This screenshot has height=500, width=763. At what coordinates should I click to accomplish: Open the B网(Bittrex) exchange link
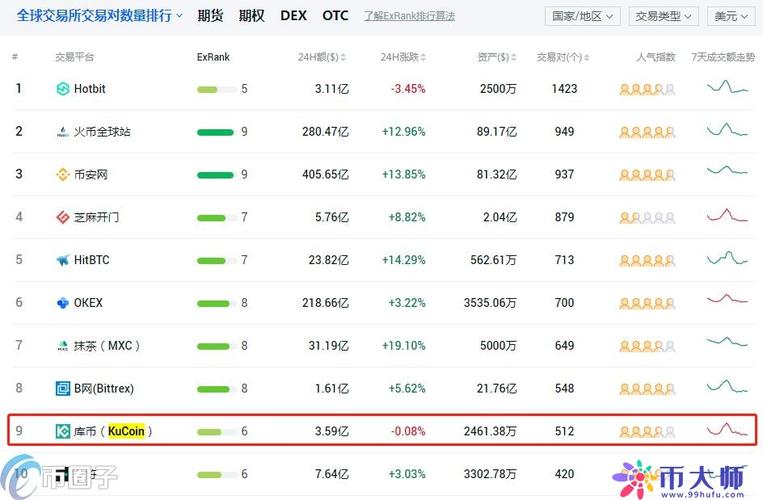[104, 389]
